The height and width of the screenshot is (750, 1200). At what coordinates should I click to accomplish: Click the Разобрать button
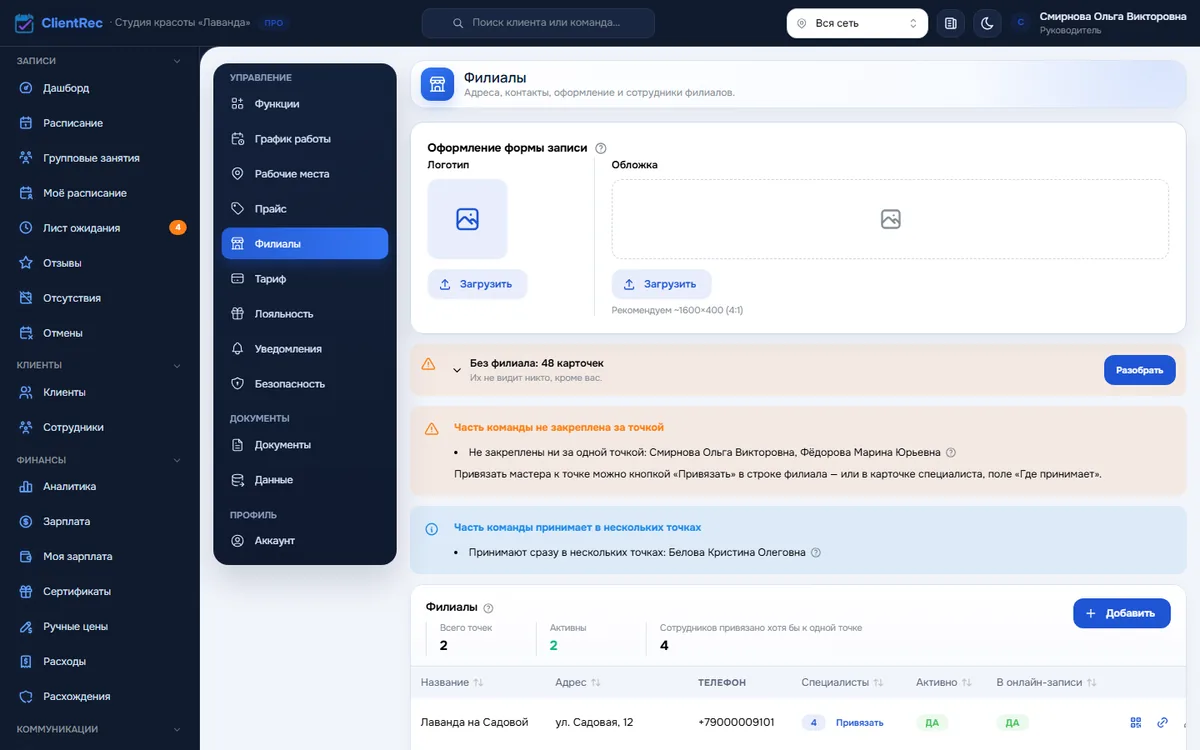point(1140,370)
